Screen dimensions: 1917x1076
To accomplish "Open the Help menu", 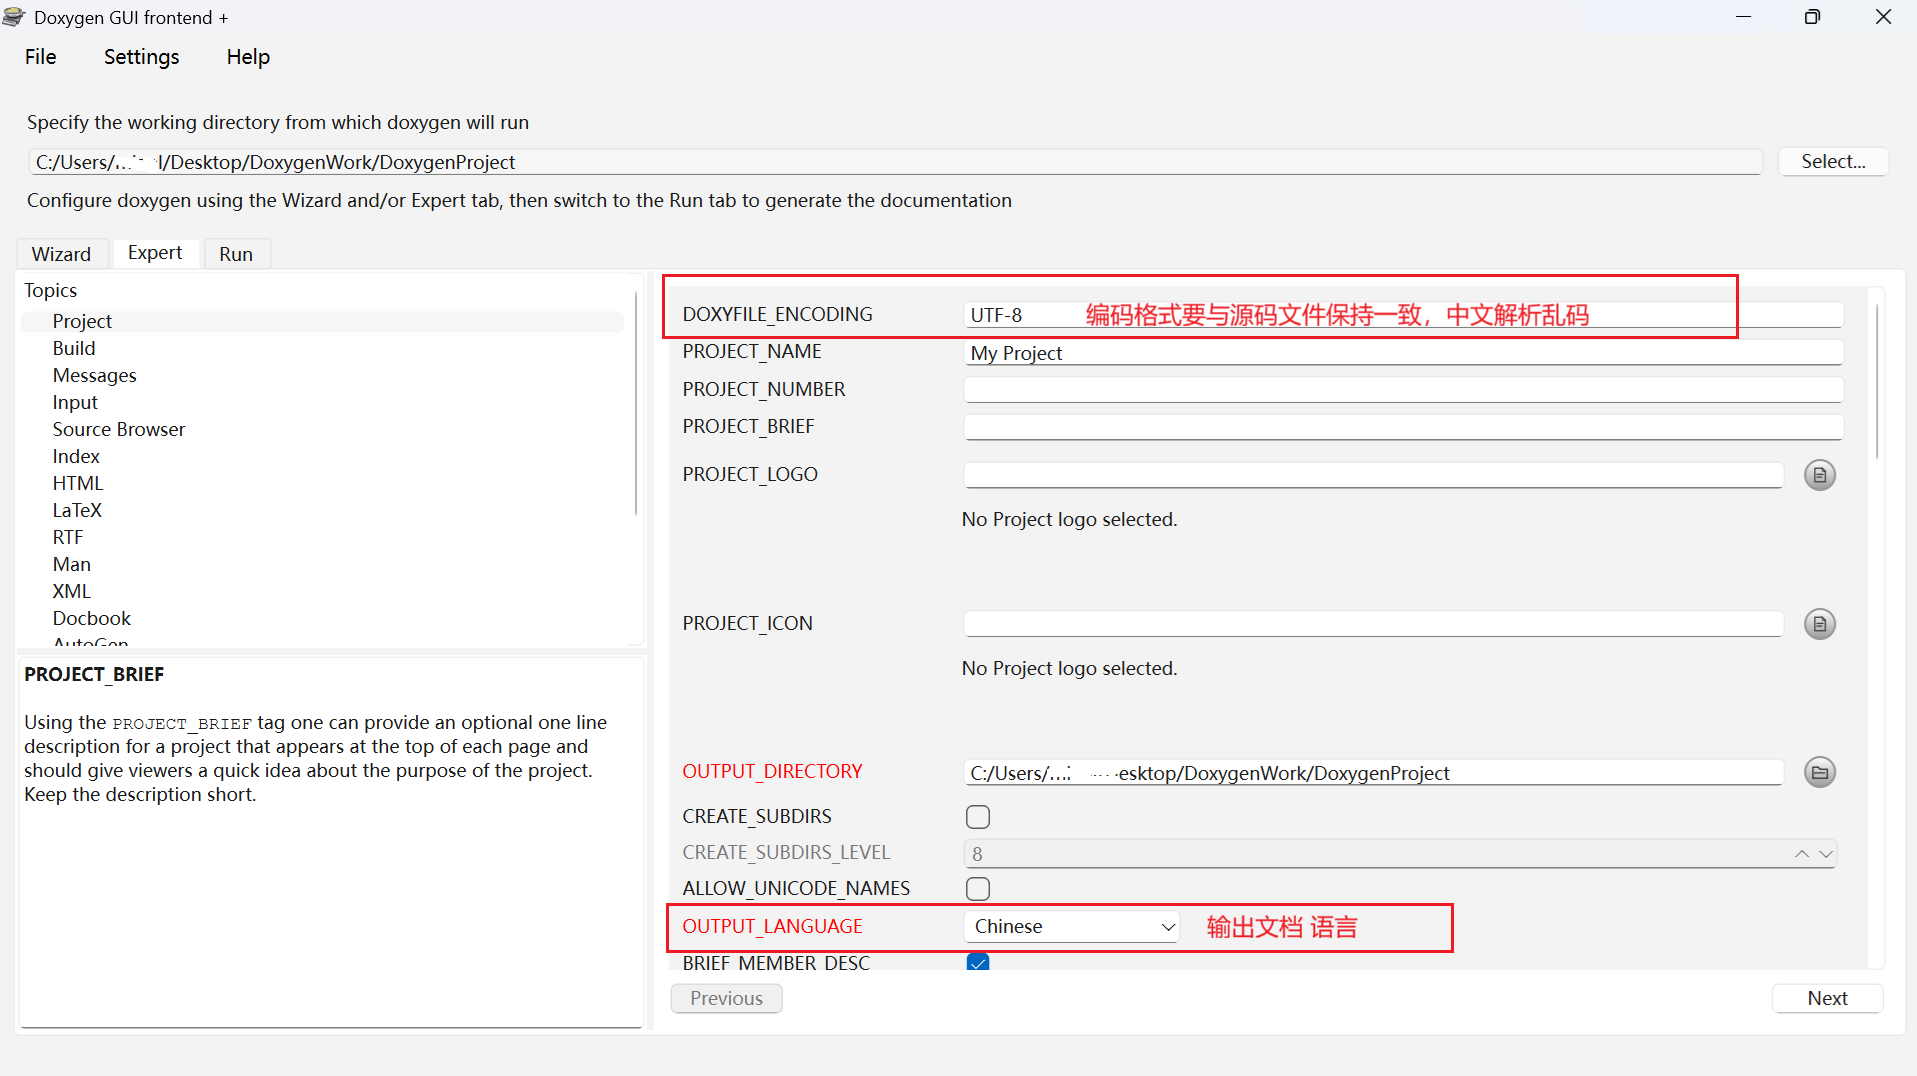I will pos(248,57).
